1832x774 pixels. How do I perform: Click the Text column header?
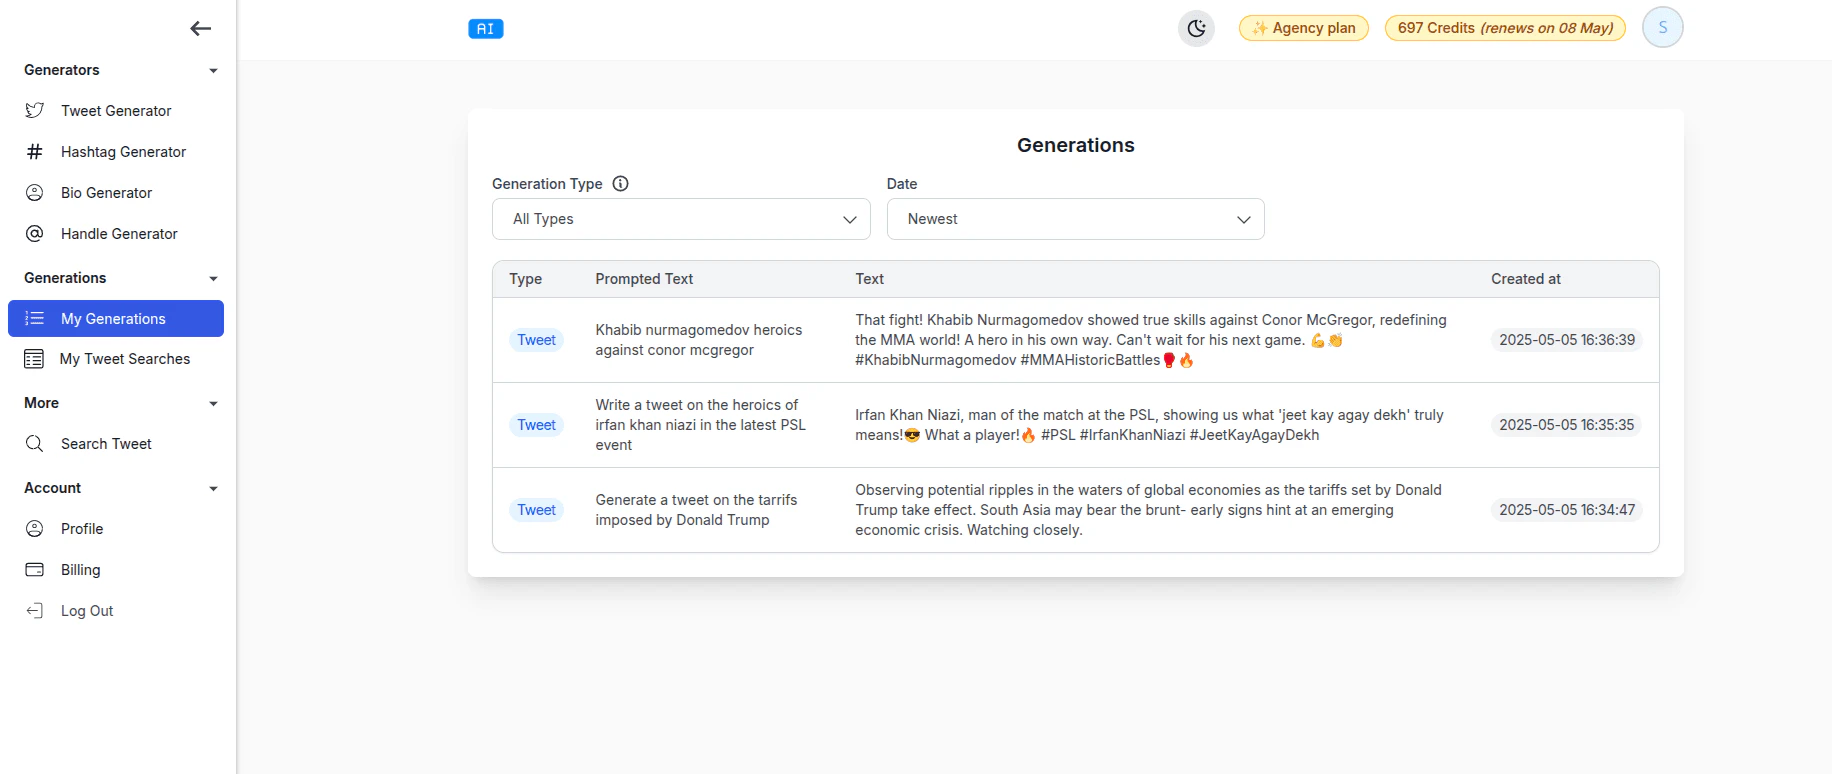point(869,279)
